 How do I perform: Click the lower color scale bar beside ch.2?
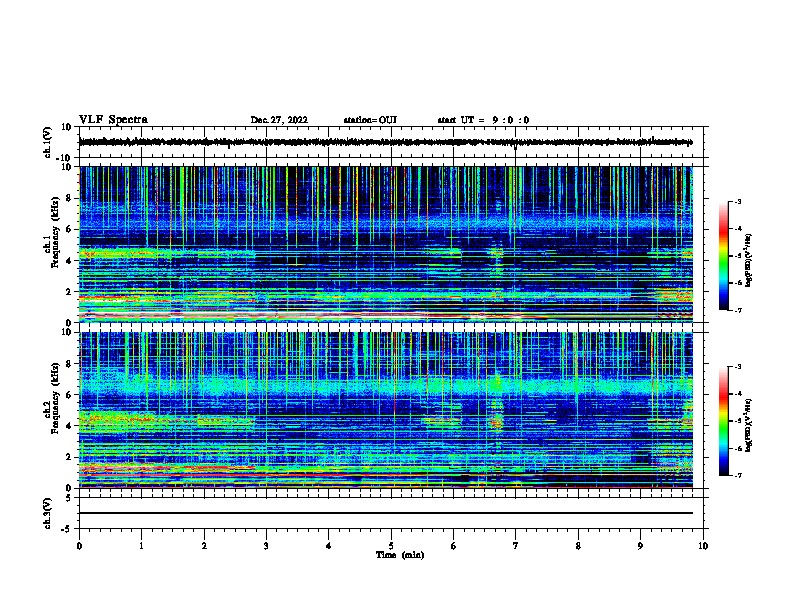click(x=724, y=421)
